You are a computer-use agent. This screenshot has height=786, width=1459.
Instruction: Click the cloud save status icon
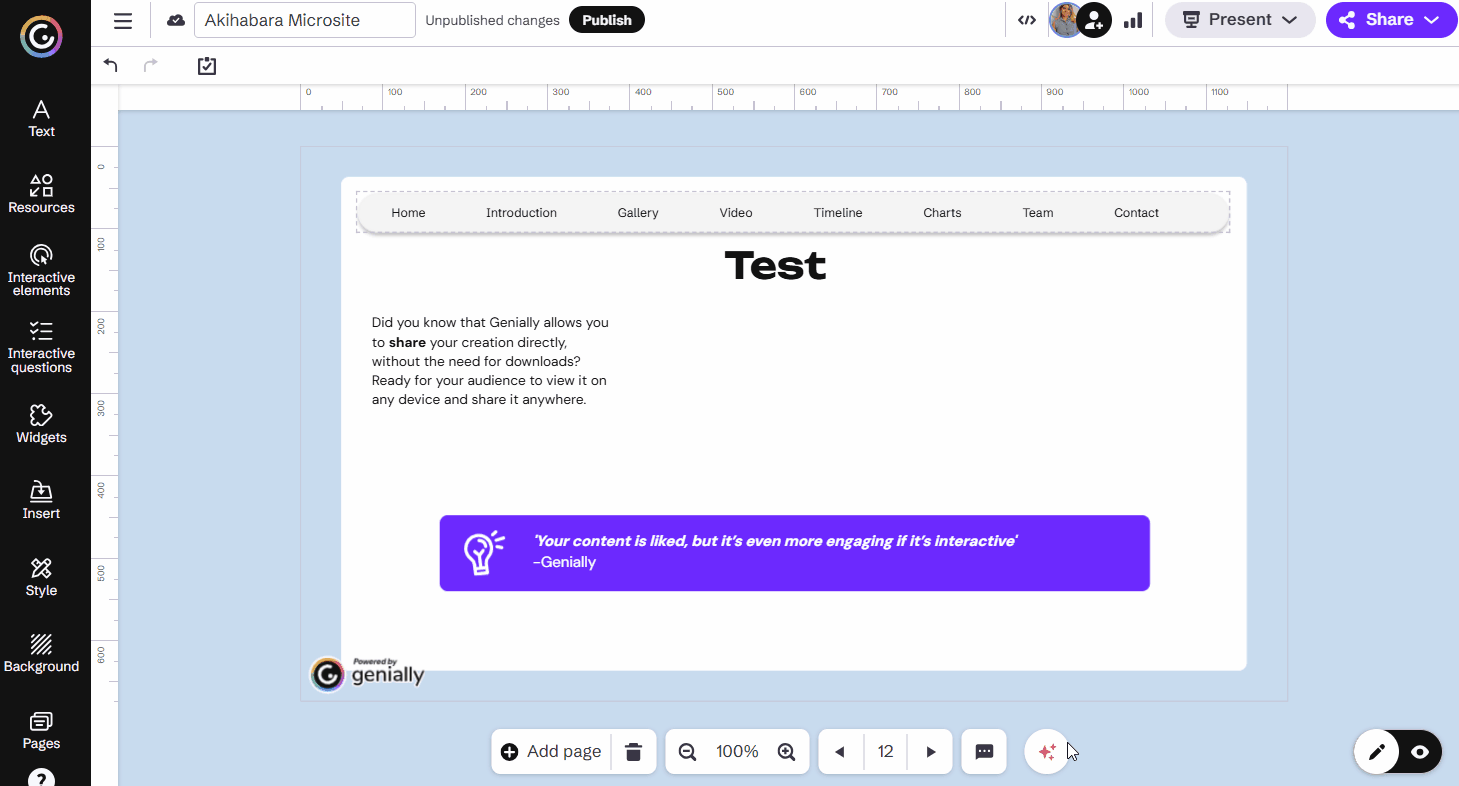coord(176,20)
